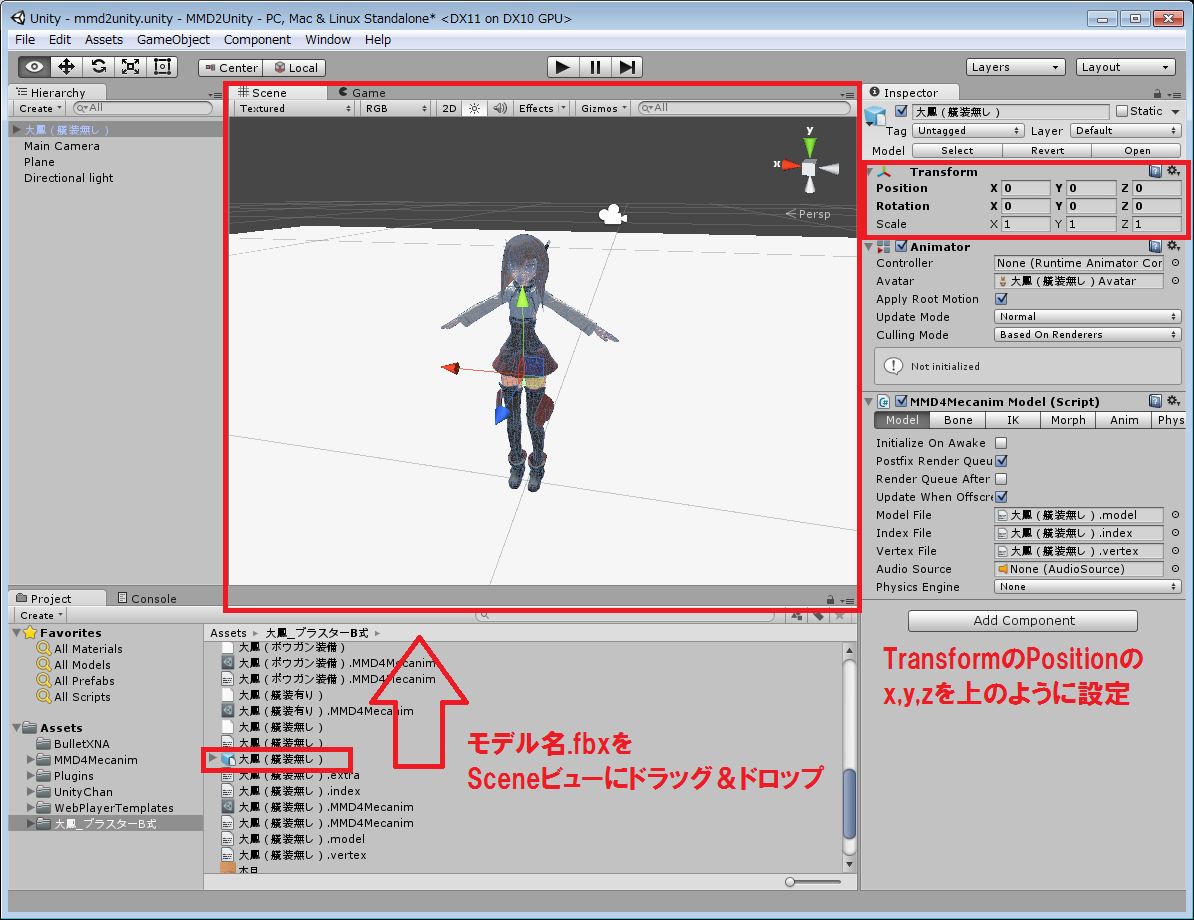Image resolution: width=1194 pixels, height=920 pixels.
Task: Uncheck Apply Root Motion
Action: pyautogui.click(x=1001, y=299)
